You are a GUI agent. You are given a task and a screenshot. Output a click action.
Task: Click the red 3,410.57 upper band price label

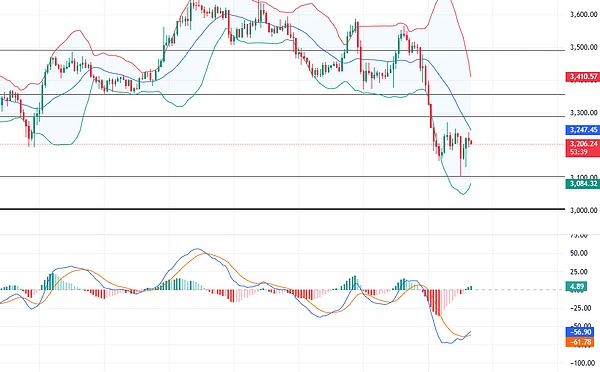pyautogui.click(x=583, y=77)
